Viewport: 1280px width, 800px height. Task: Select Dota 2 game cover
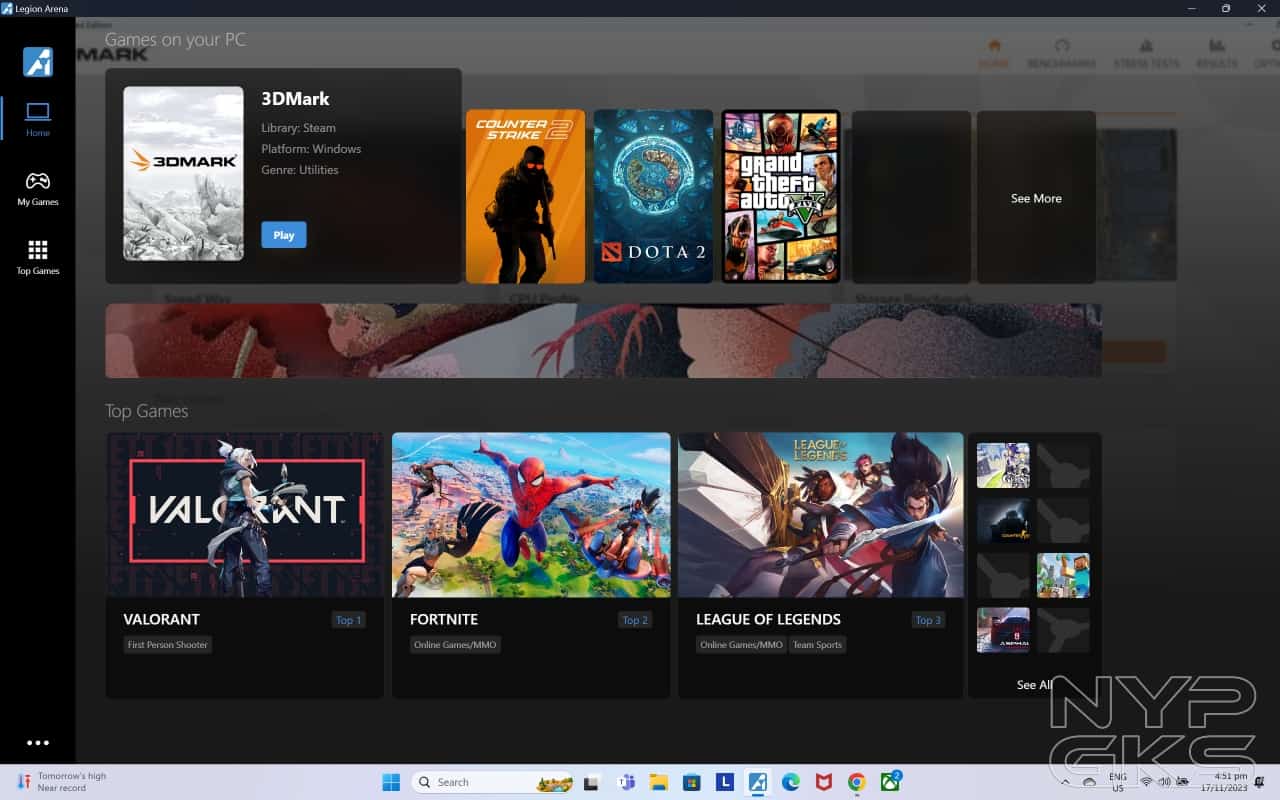653,197
